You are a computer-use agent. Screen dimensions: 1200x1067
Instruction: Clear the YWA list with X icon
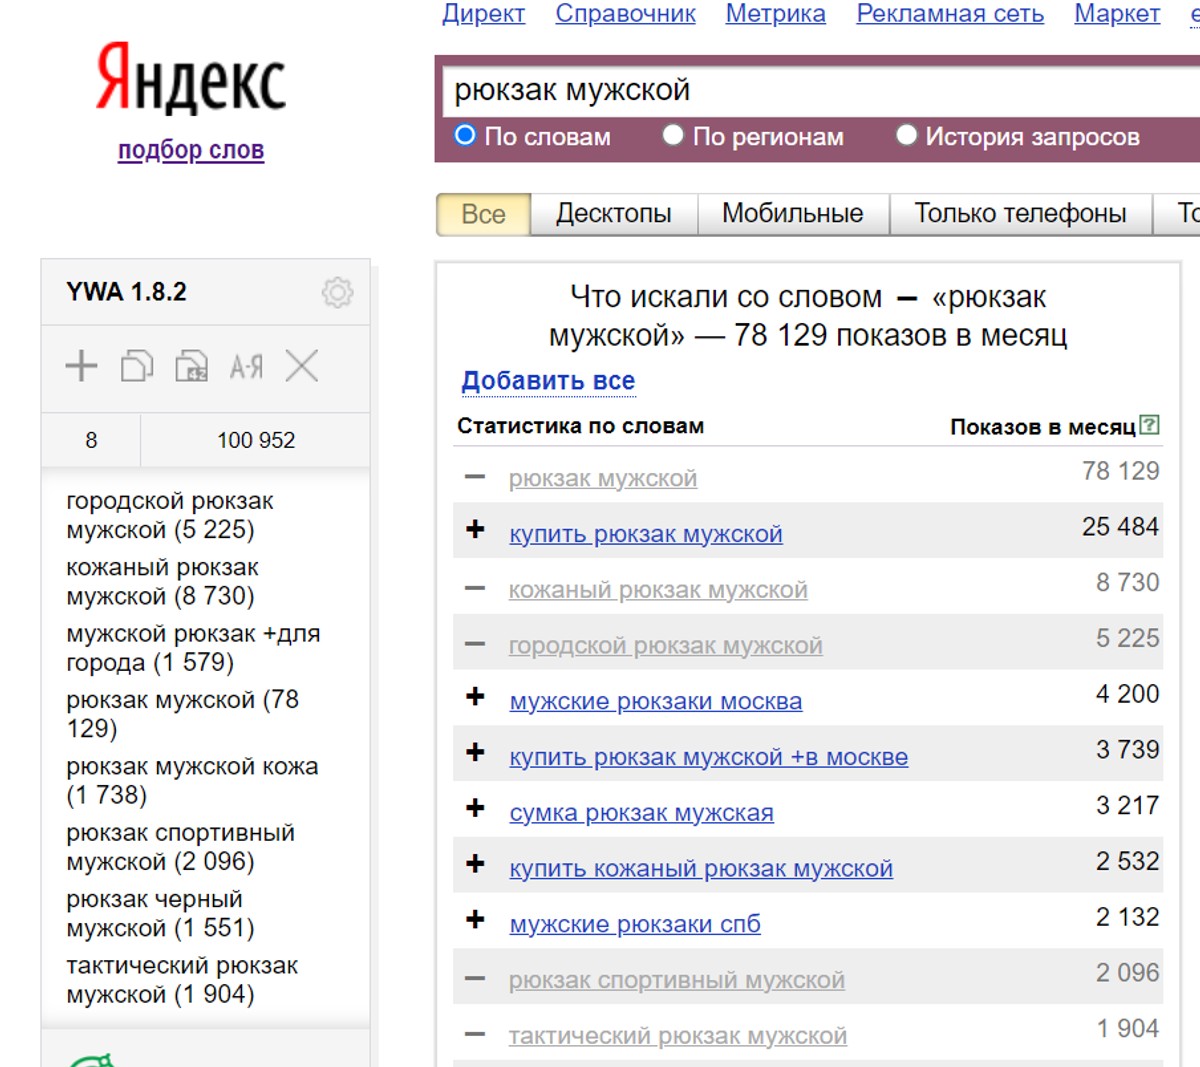(301, 366)
